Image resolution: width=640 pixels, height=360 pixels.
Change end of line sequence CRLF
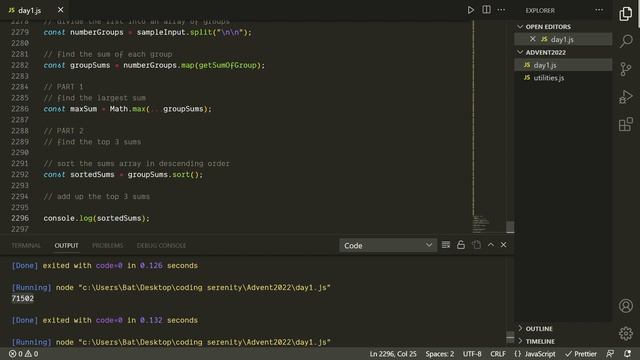498,354
